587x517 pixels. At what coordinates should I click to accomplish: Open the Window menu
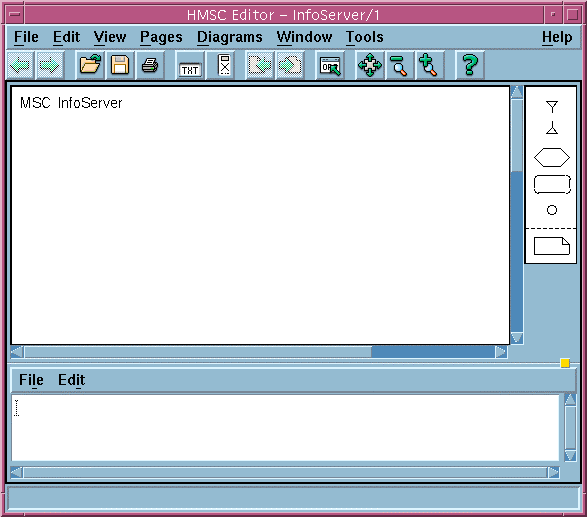pos(304,37)
